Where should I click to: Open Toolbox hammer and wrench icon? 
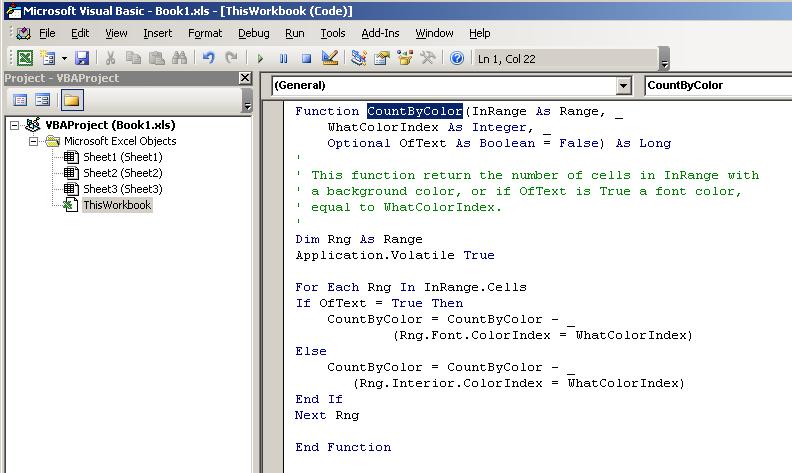point(428,58)
